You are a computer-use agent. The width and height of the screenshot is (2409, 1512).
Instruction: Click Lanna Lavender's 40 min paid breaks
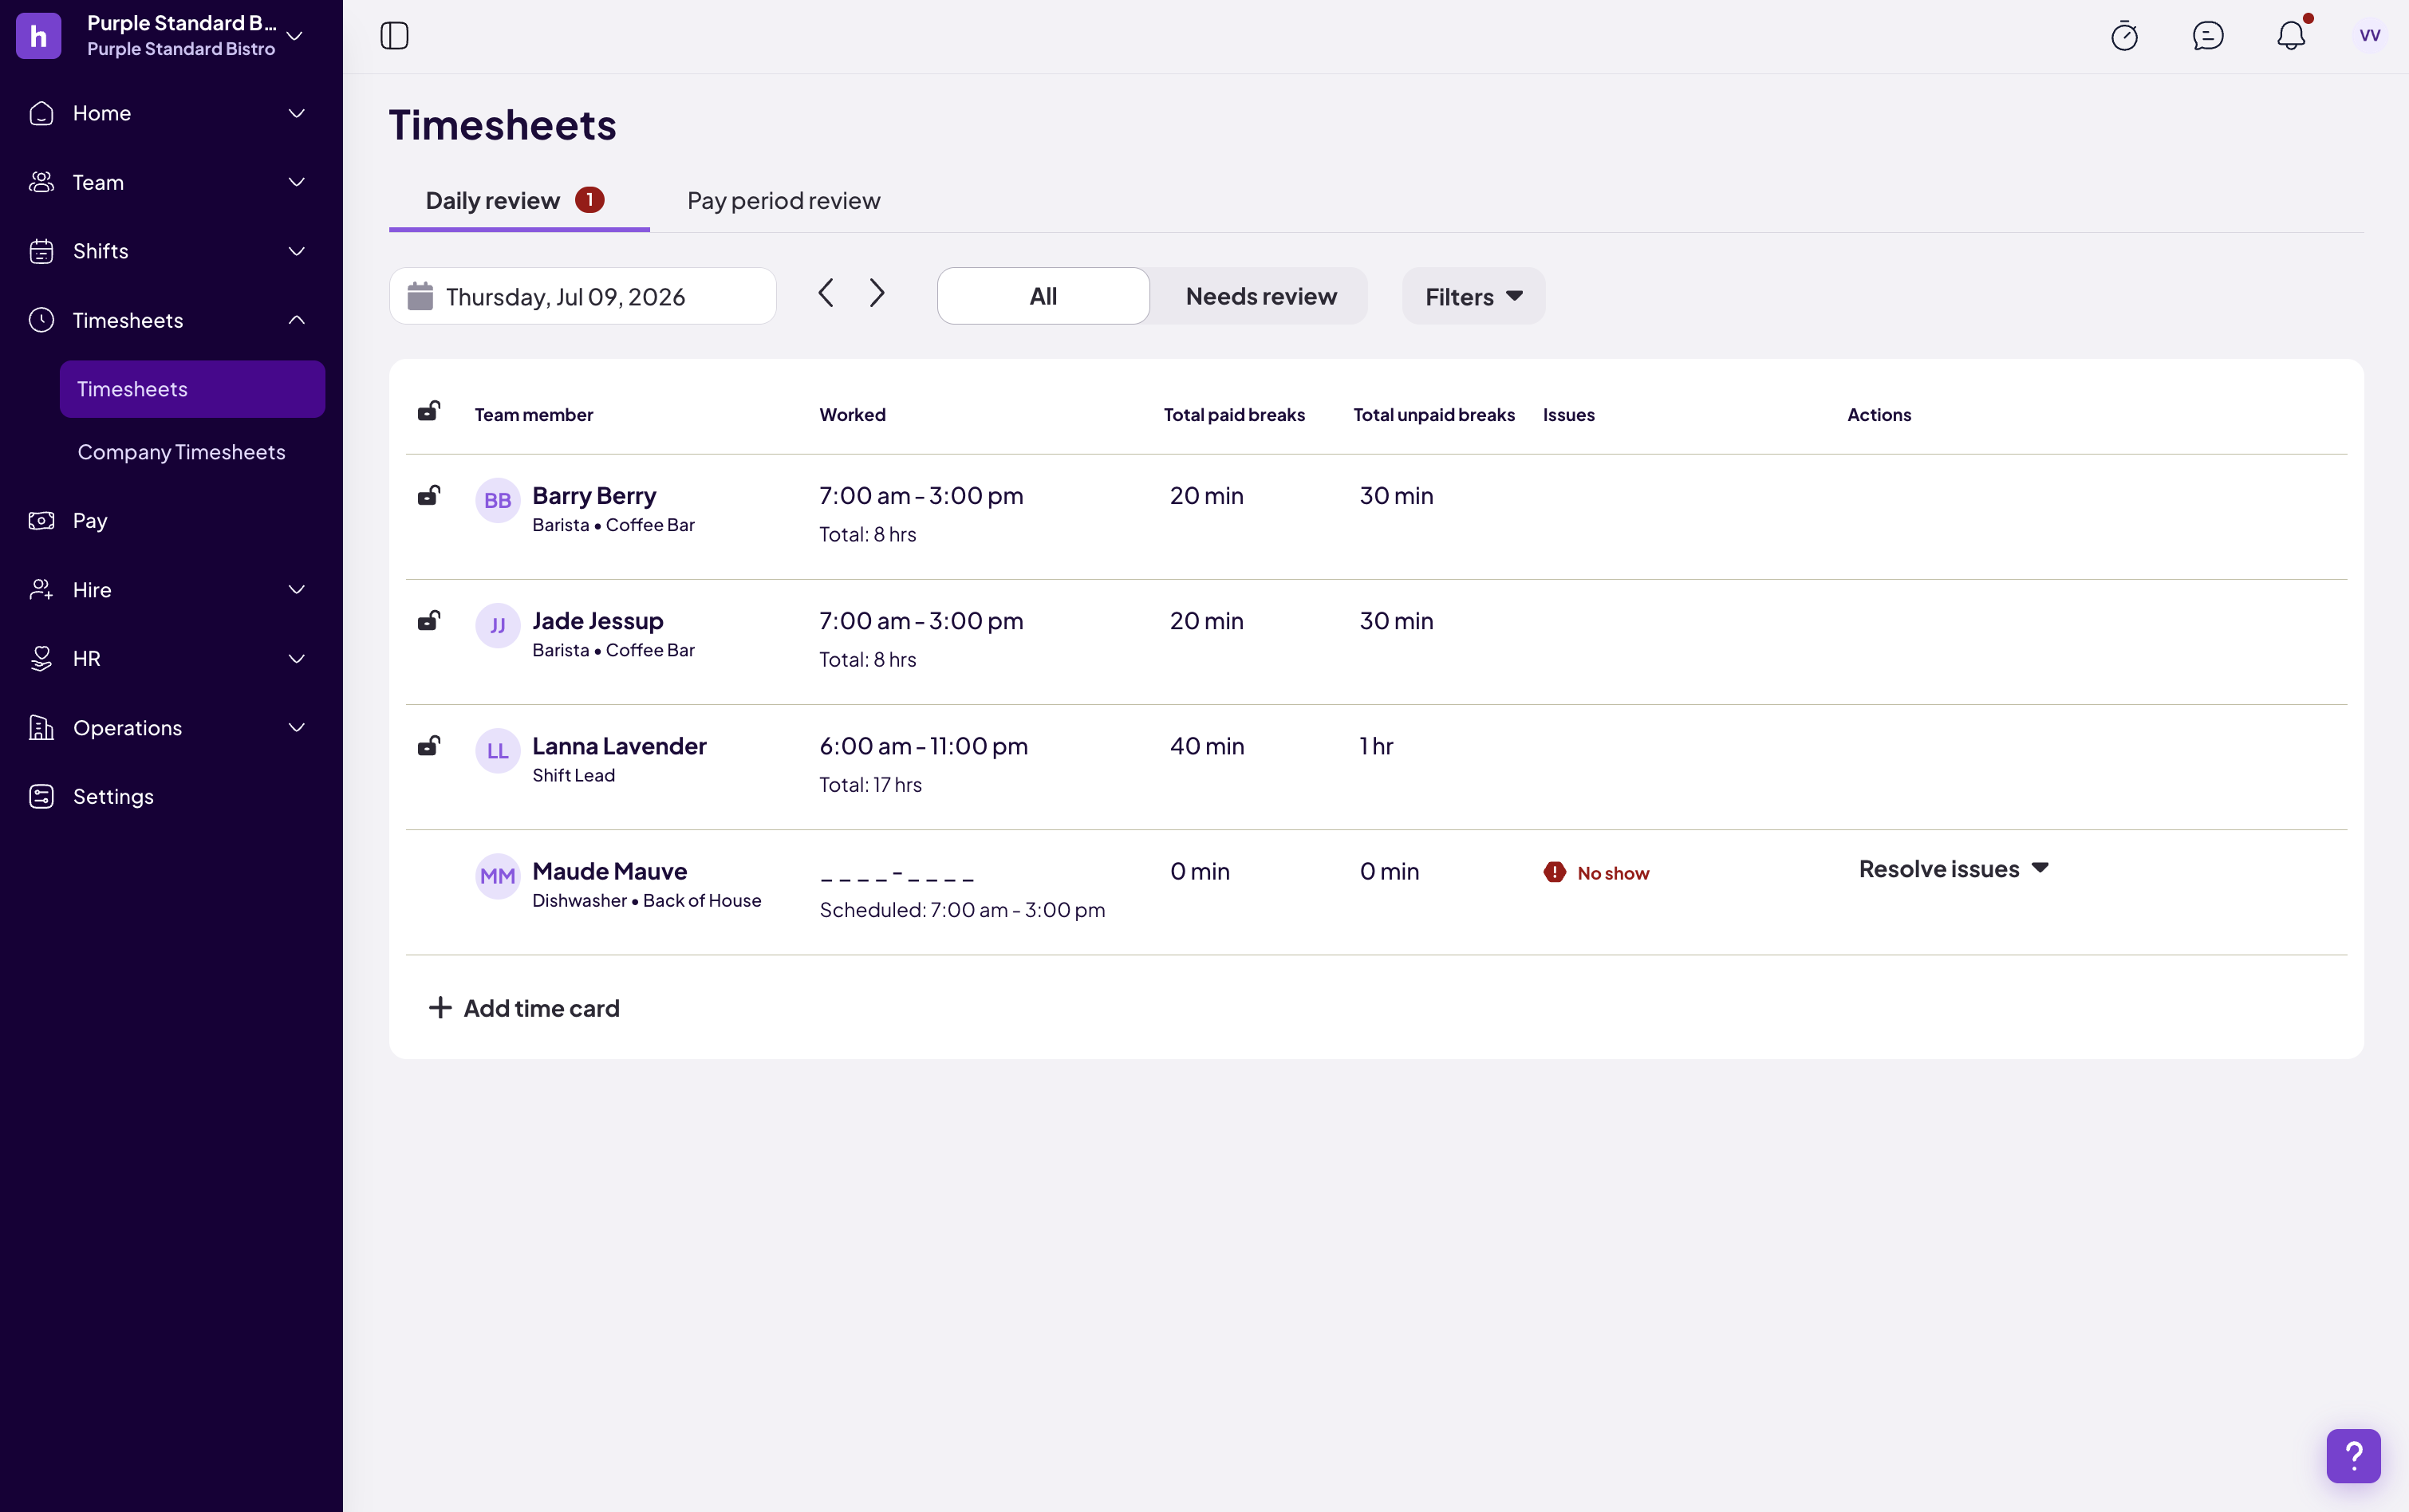(1207, 746)
